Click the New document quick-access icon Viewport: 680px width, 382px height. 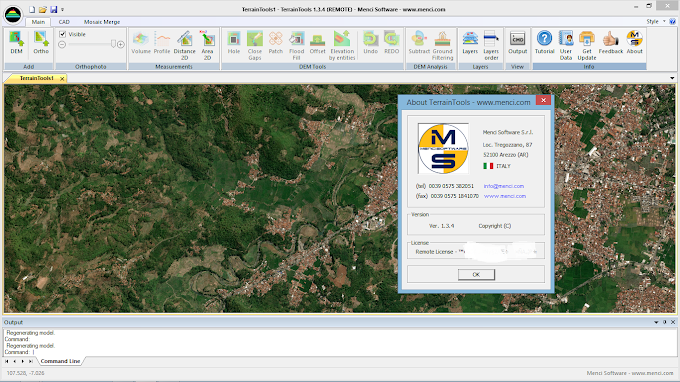tap(32, 9)
